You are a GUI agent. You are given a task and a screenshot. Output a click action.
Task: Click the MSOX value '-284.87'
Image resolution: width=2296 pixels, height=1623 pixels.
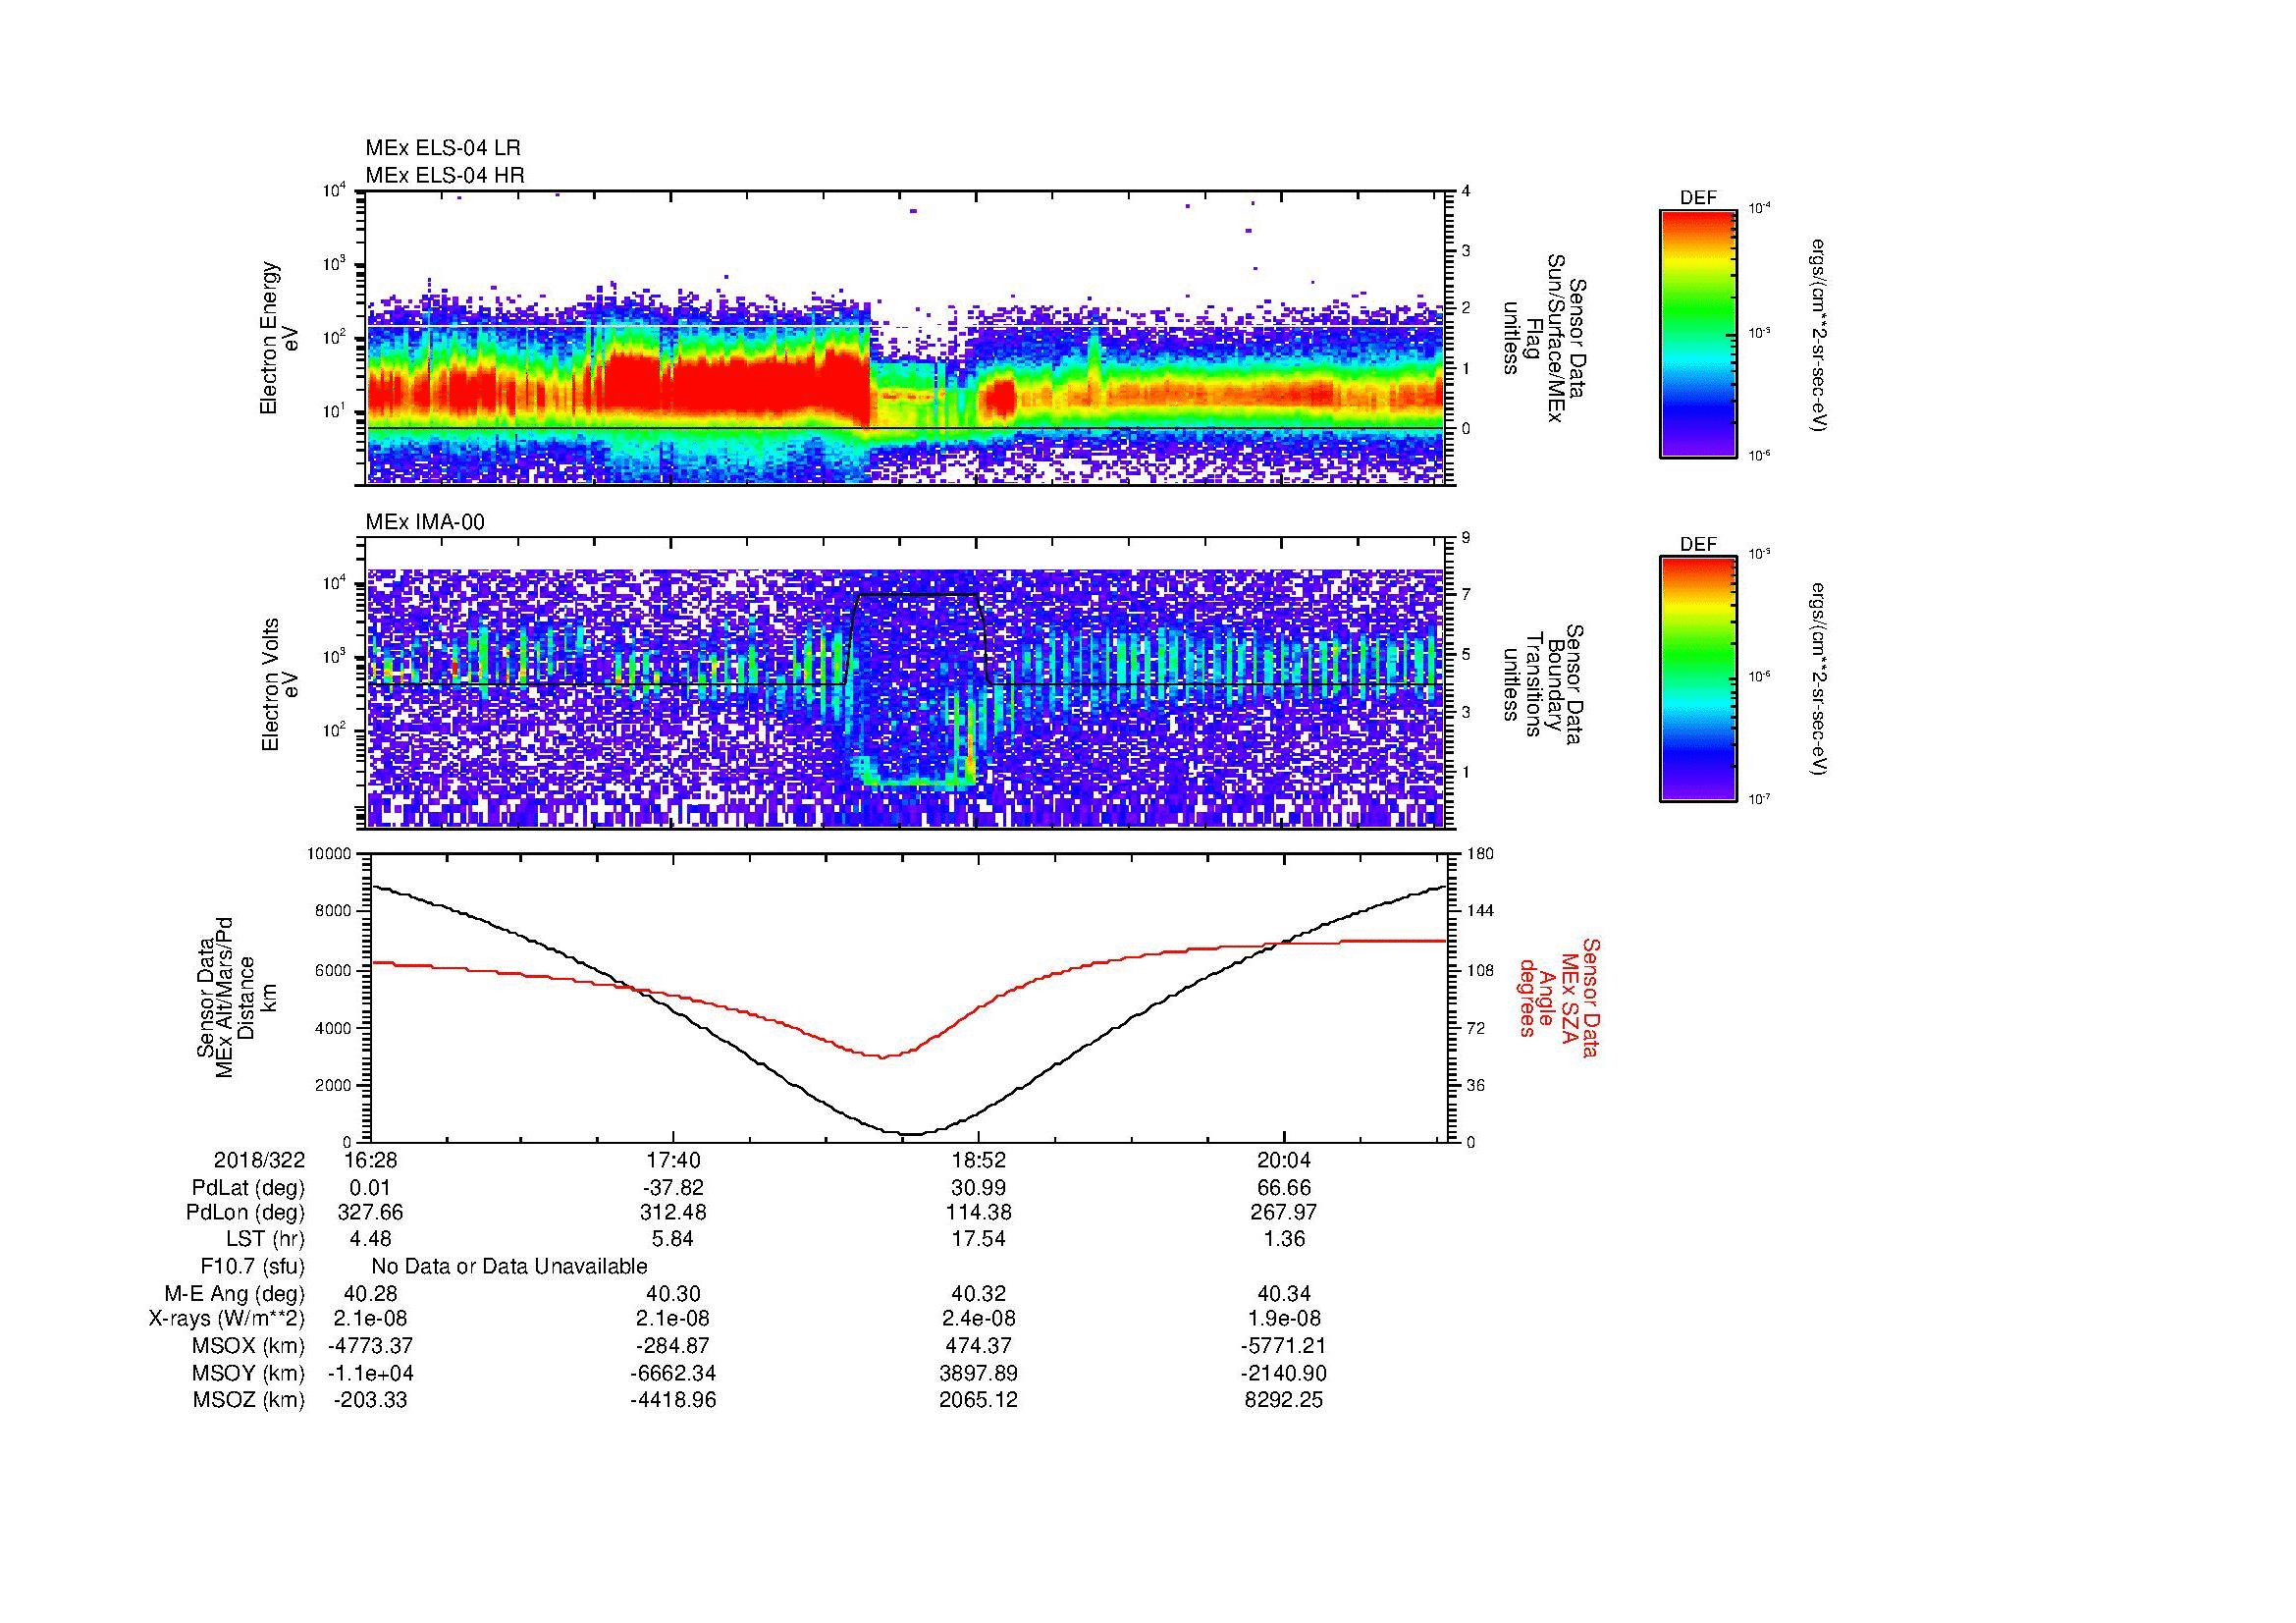point(674,1346)
